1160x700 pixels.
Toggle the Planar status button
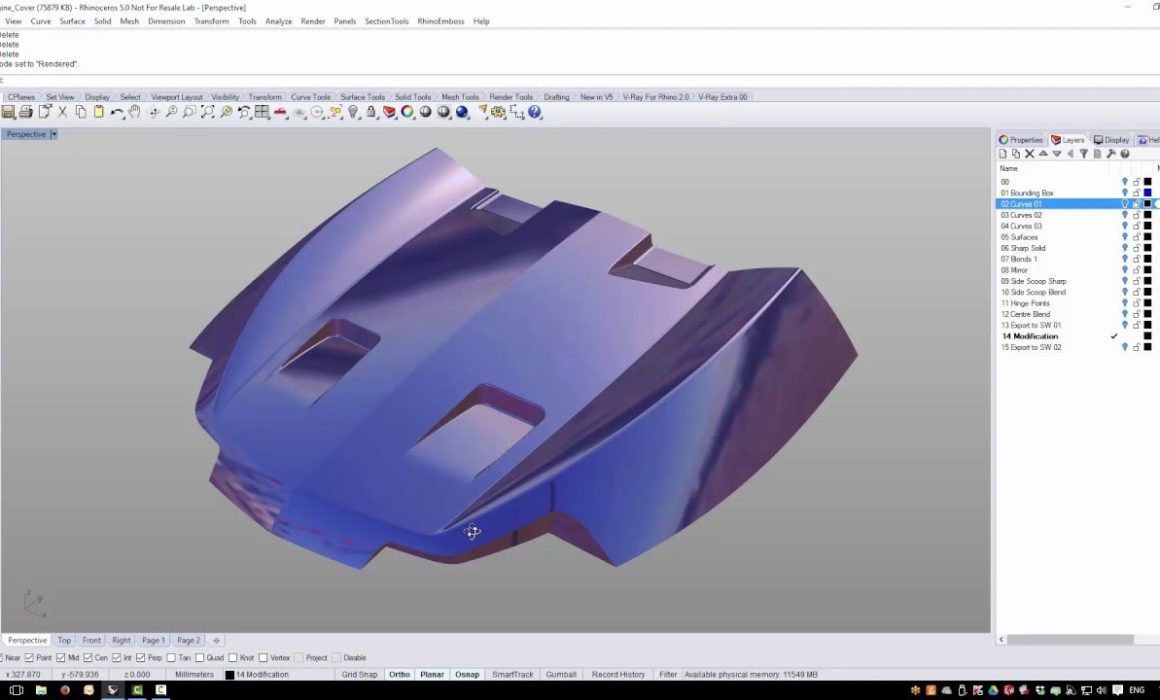pyautogui.click(x=432, y=674)
